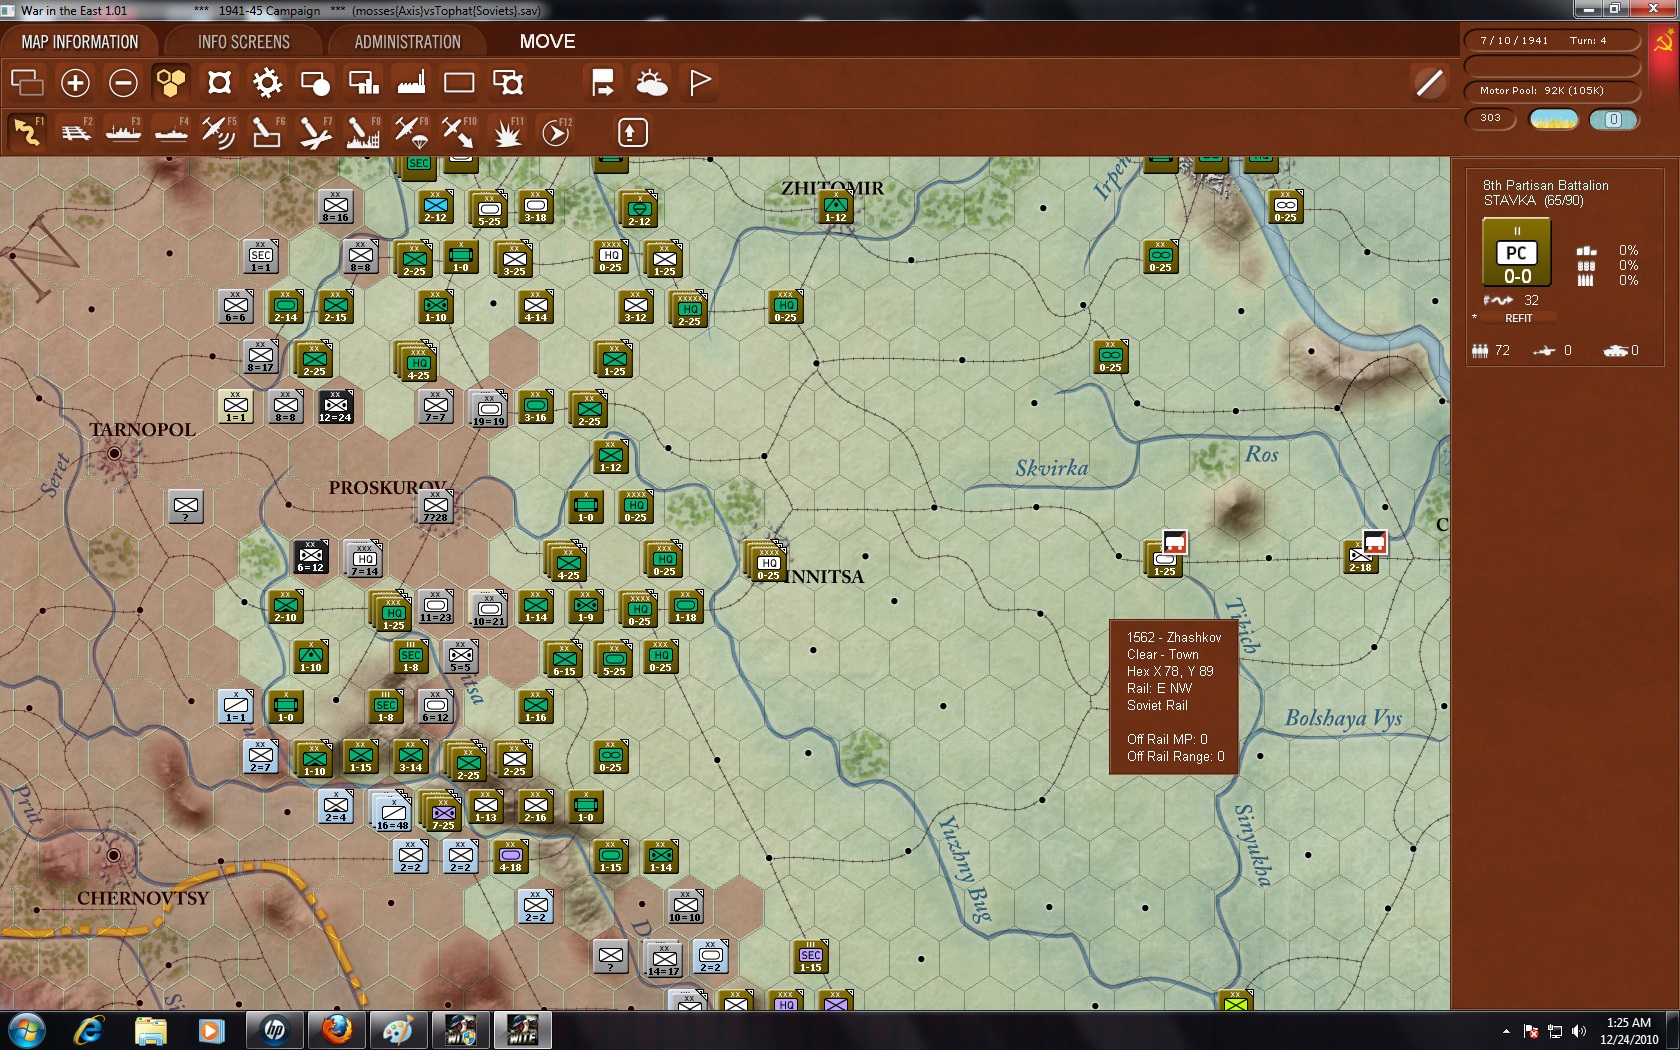Image resolution: width=1680 pixels, height=1050 pixels.
Task: Click the diagonal slash round button
Action: 1430,82
